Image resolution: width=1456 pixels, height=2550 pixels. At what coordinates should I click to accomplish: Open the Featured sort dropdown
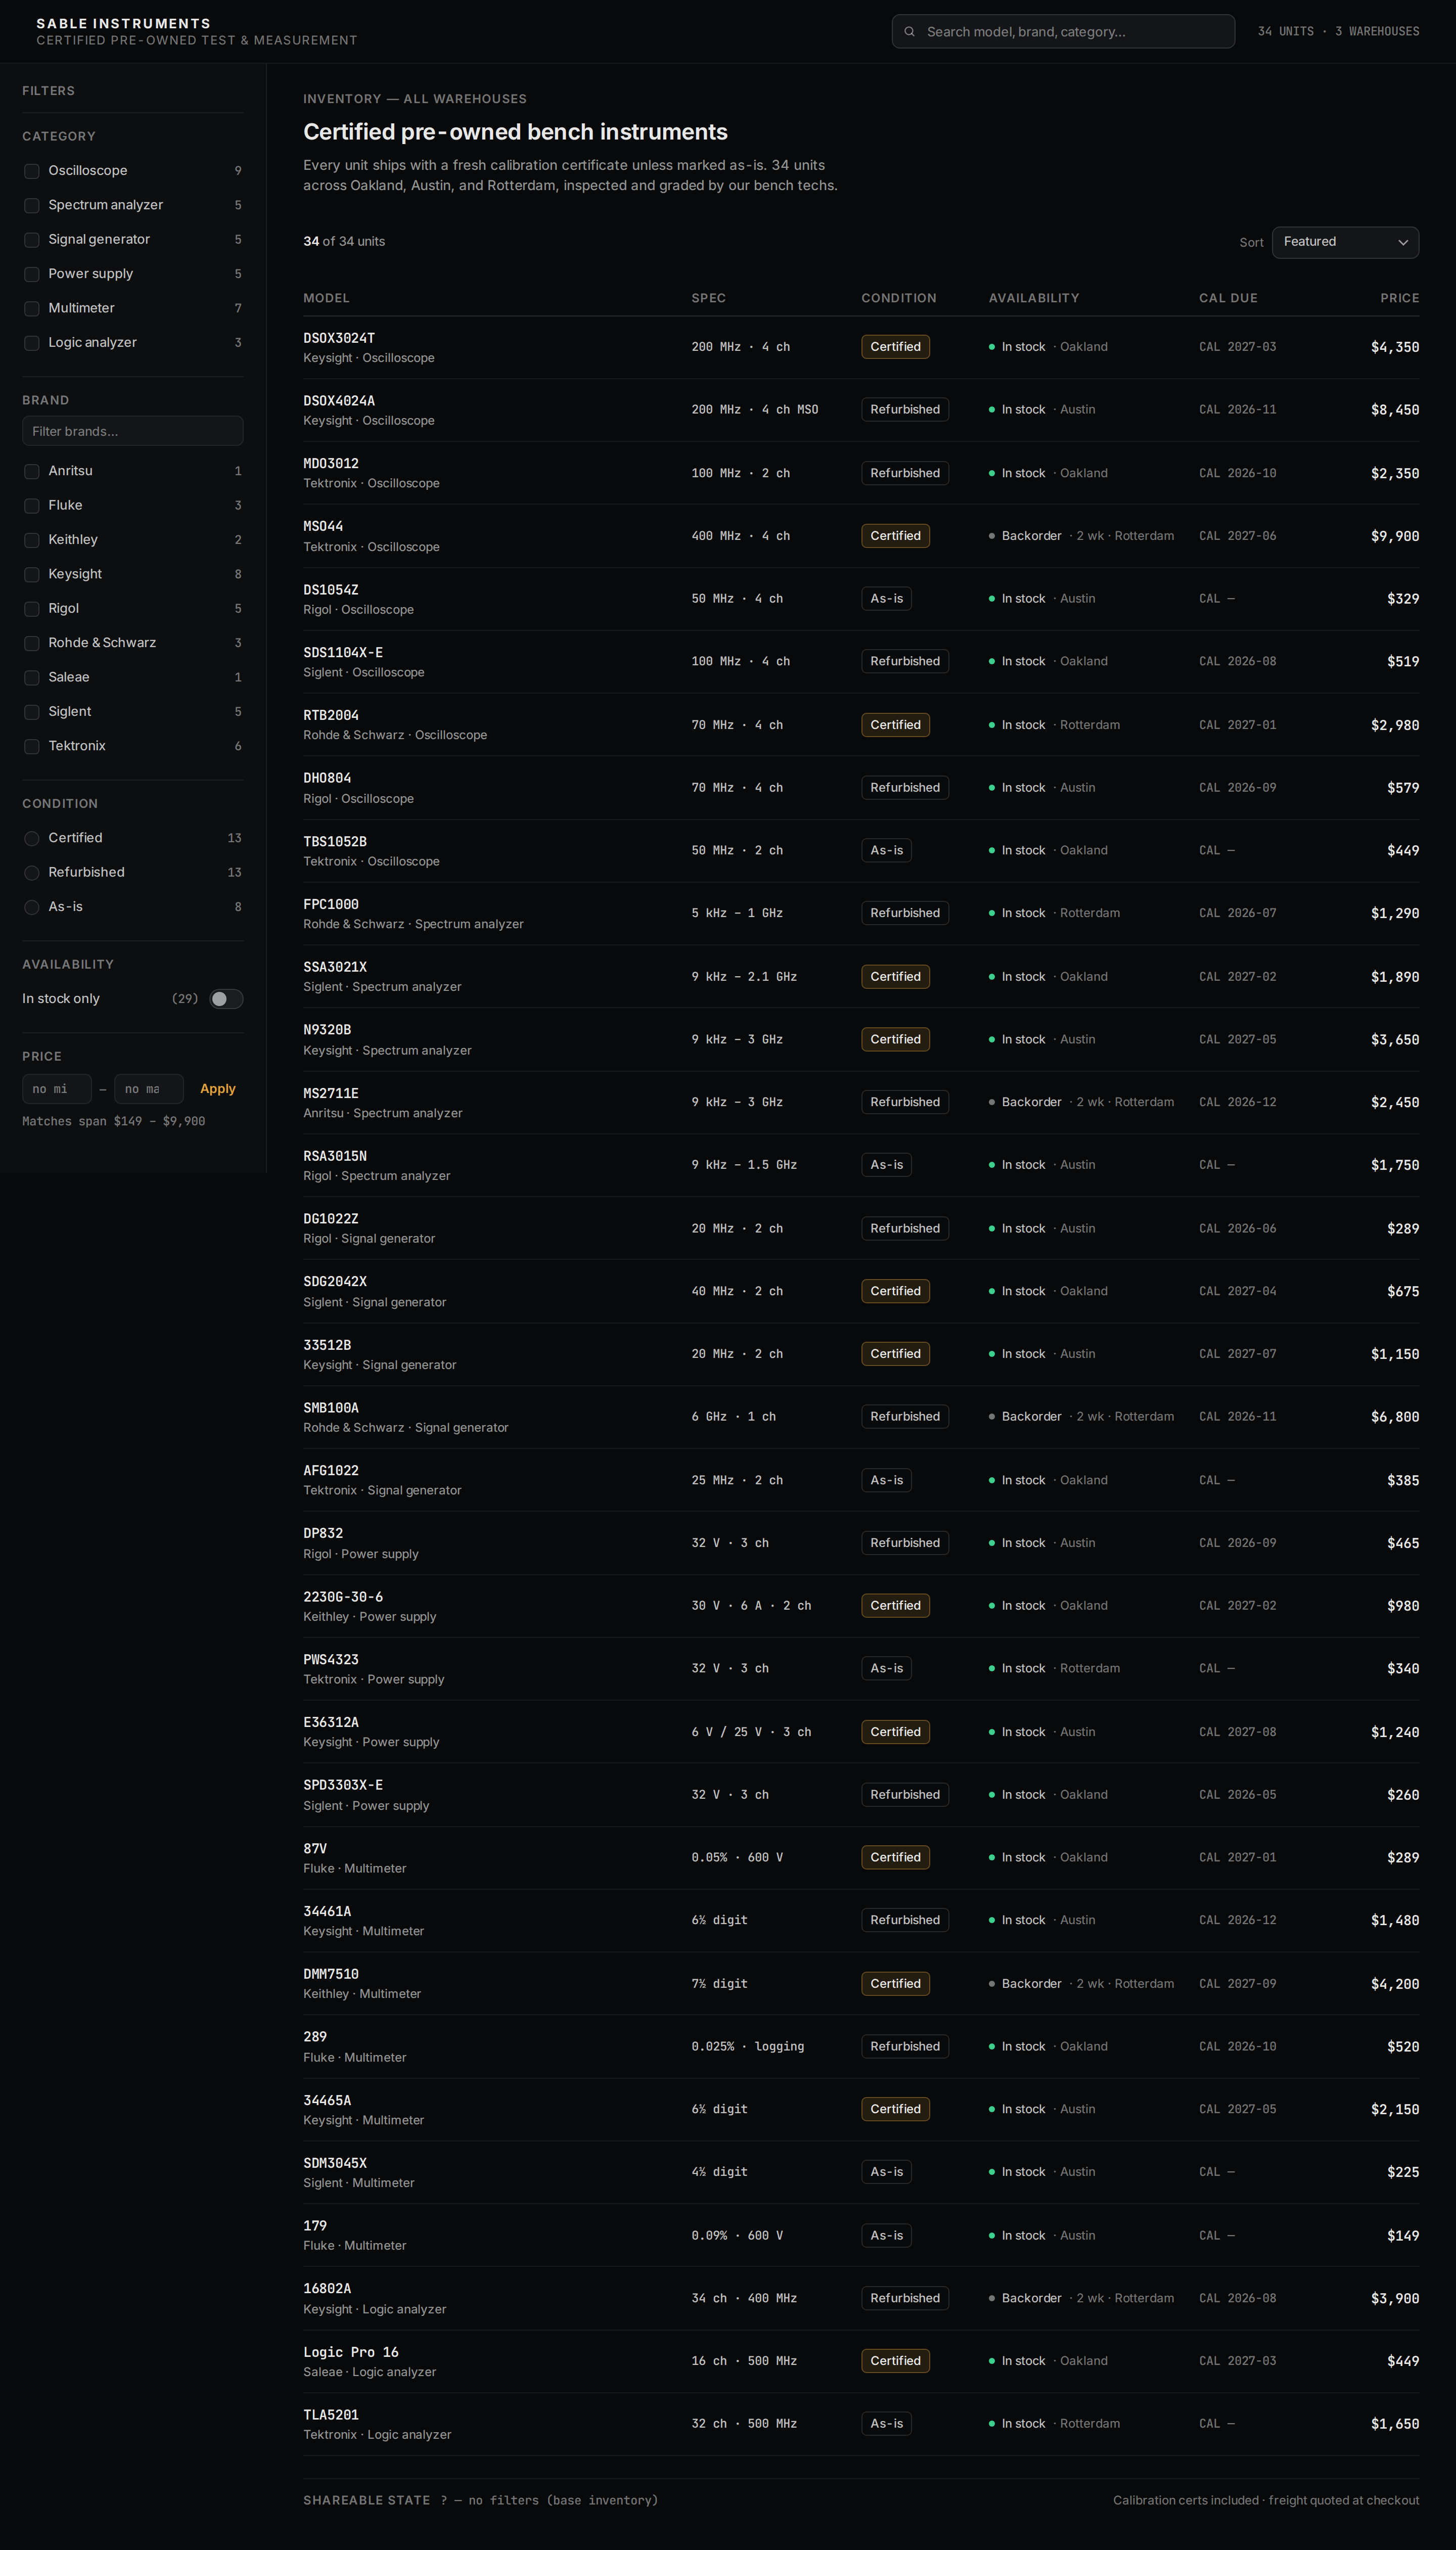coord(1345,242)
